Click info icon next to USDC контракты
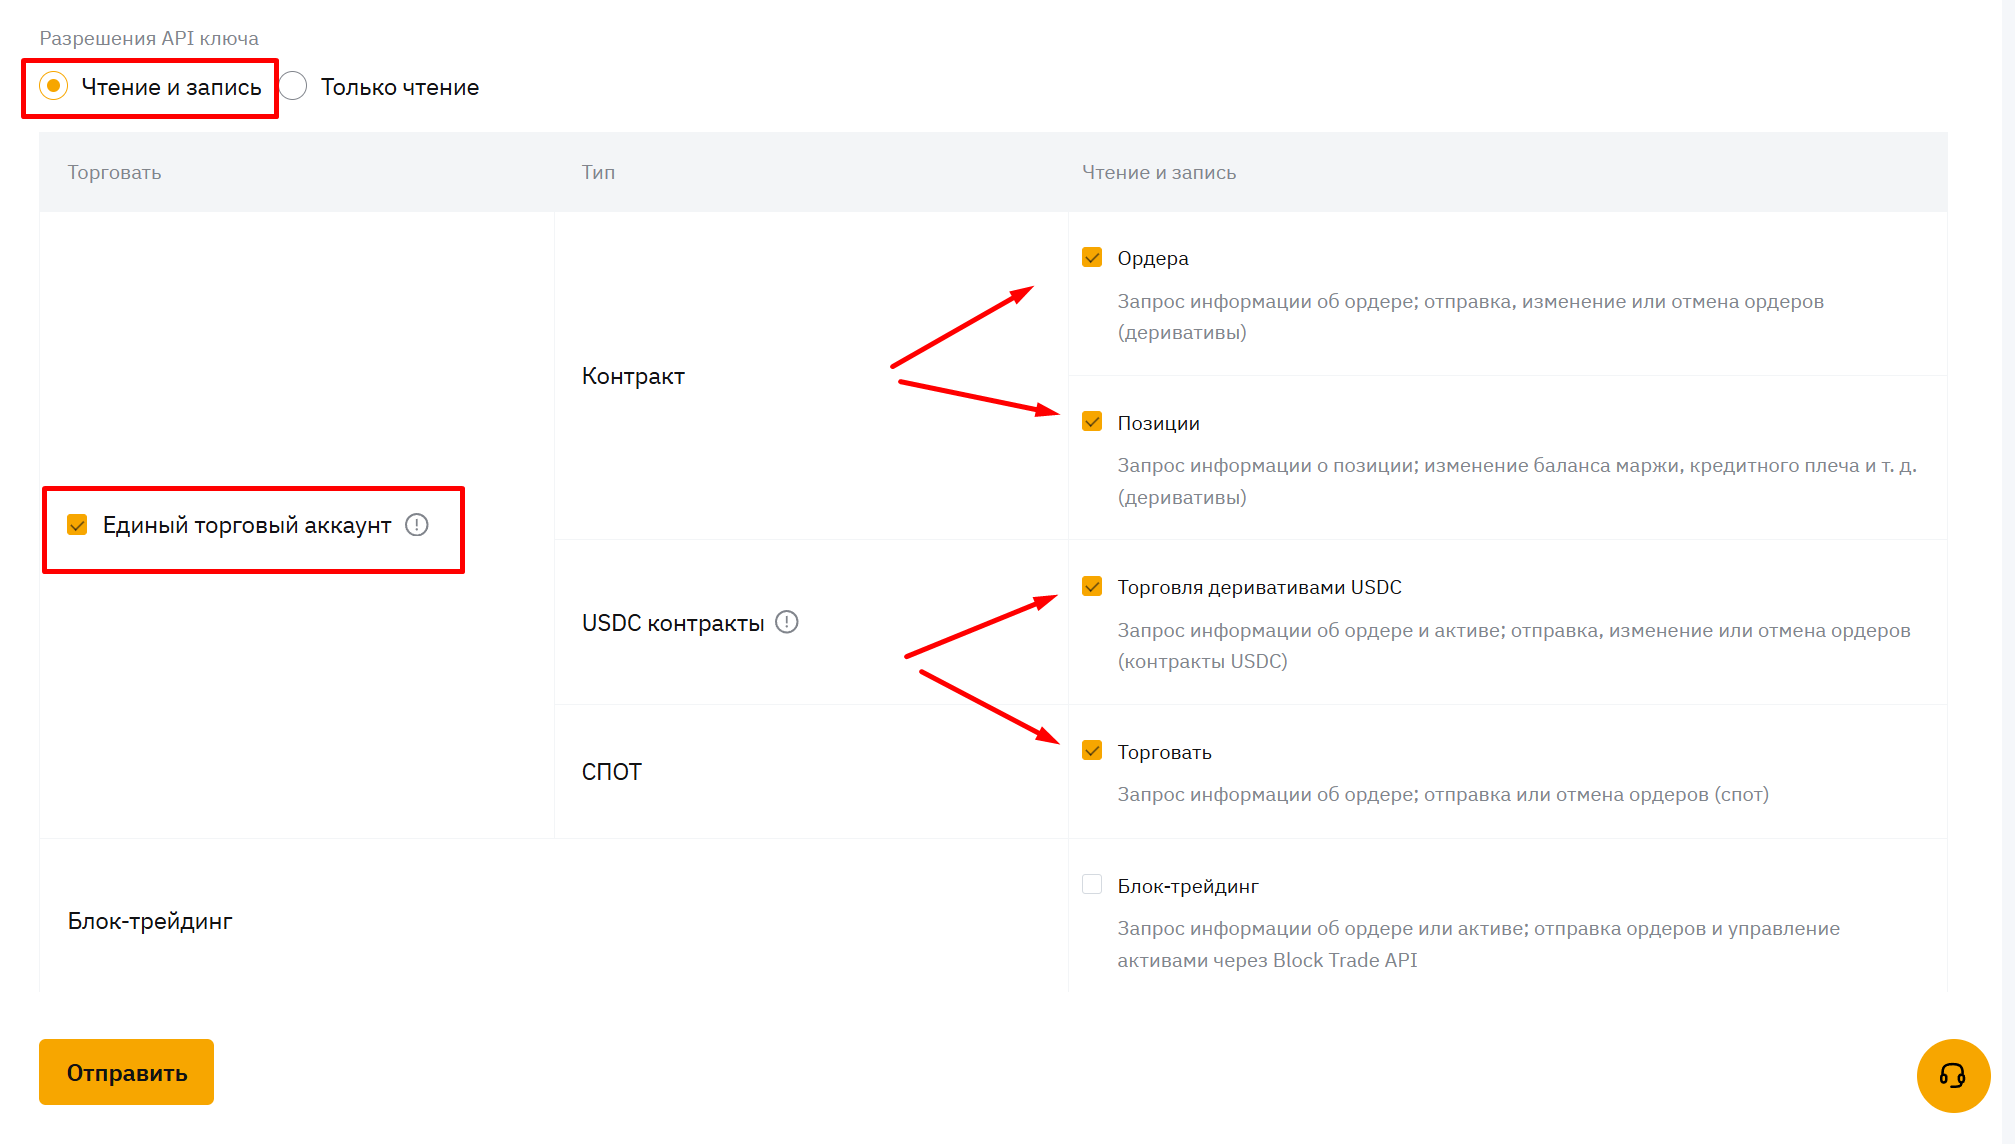Viewport: 2015px width, 1144px height. (x=787, y=622)
